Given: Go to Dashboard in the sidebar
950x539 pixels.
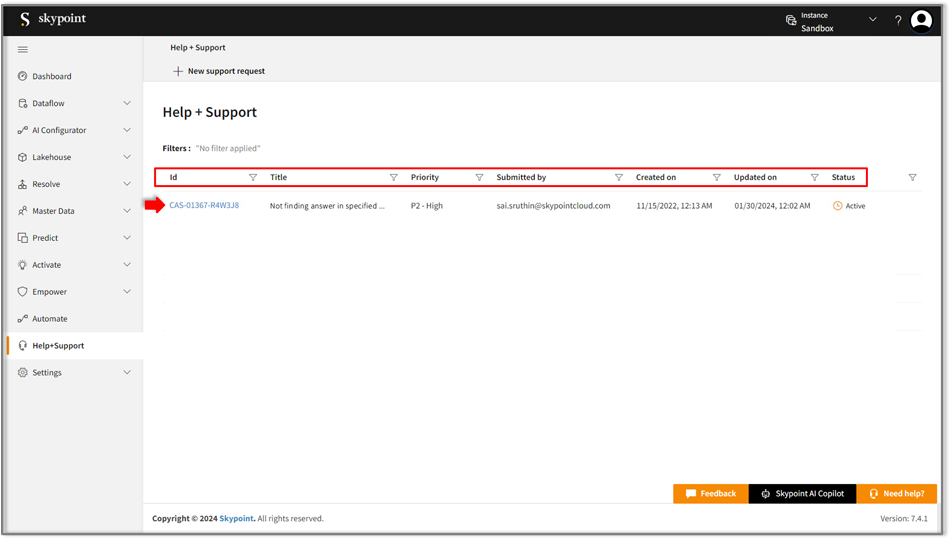Looking at the screenshot, I should coord(51,76).
